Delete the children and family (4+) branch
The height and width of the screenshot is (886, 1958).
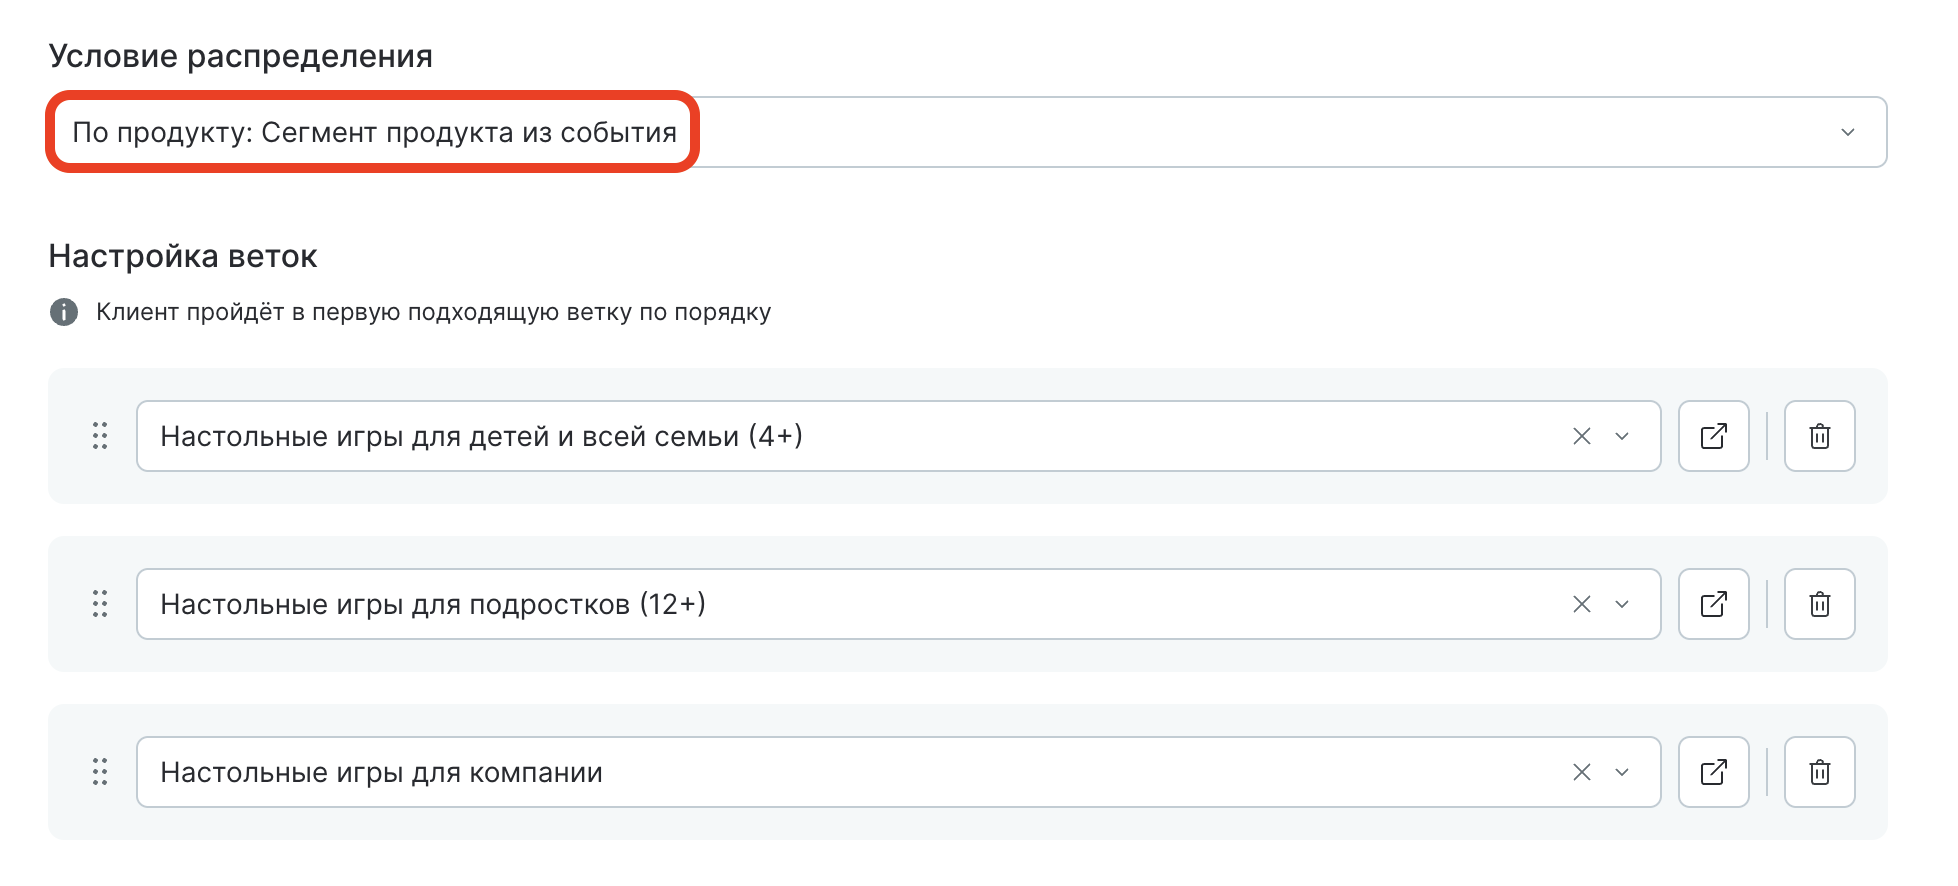[x=1819, y=436]
